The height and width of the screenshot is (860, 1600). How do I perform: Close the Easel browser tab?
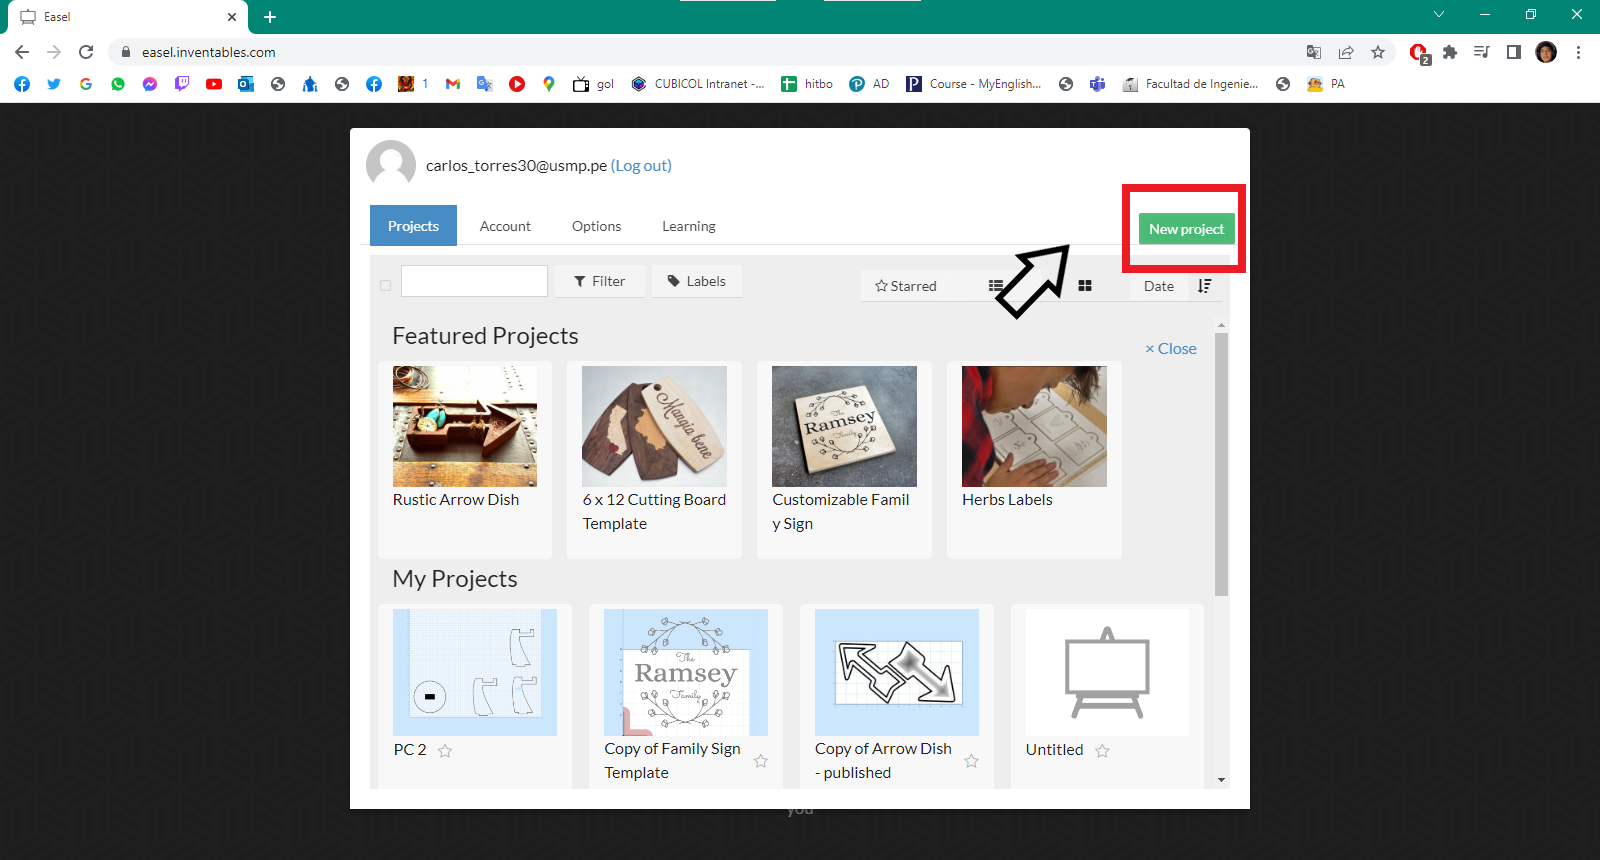pos(232,17)
